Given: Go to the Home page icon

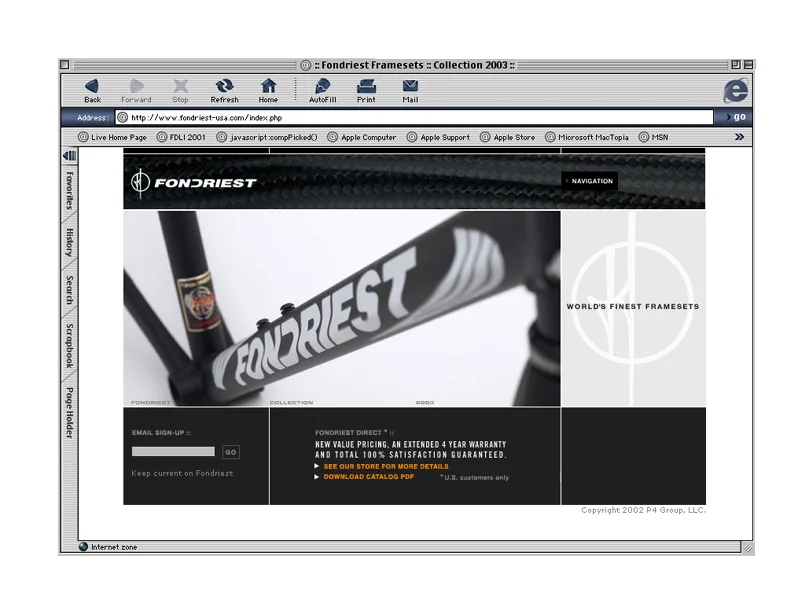Looking at the screenshot, I should click(x=268, y=91).
